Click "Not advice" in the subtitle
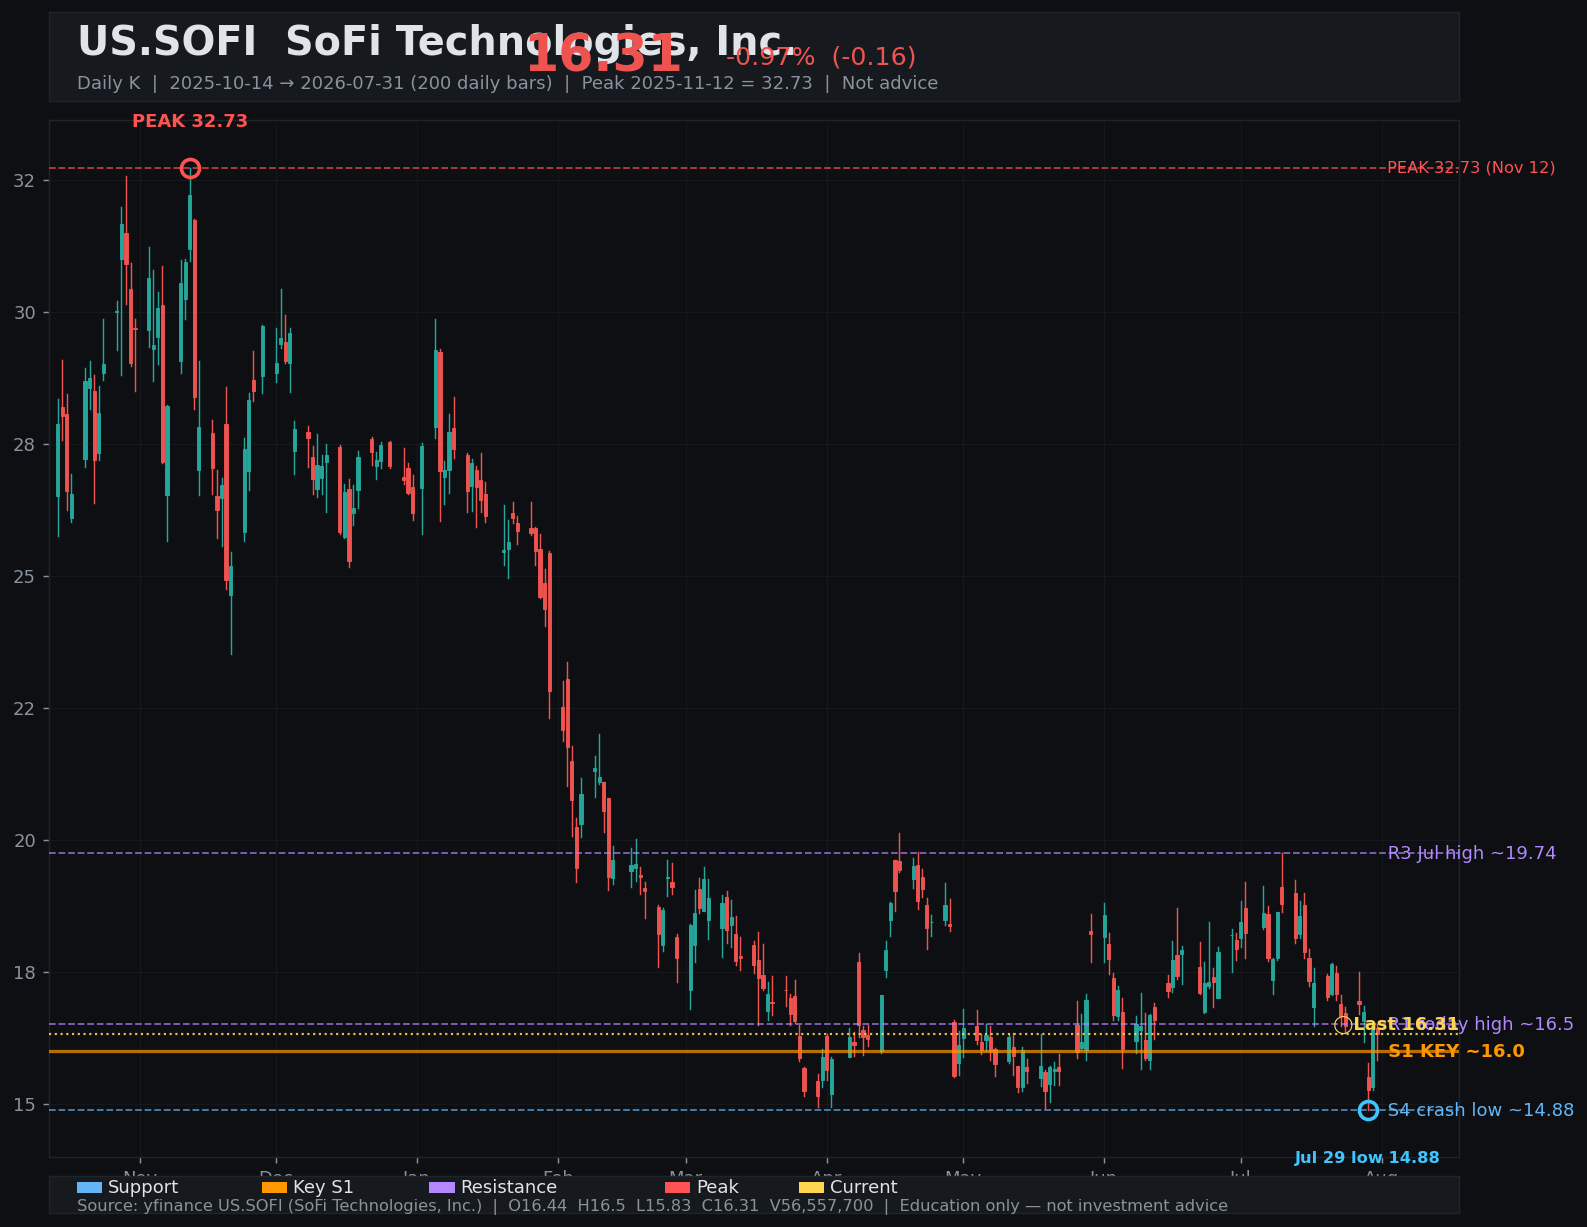This screenshot has height=1227, width=1587. pyautogui.click(x=890, y=83)
